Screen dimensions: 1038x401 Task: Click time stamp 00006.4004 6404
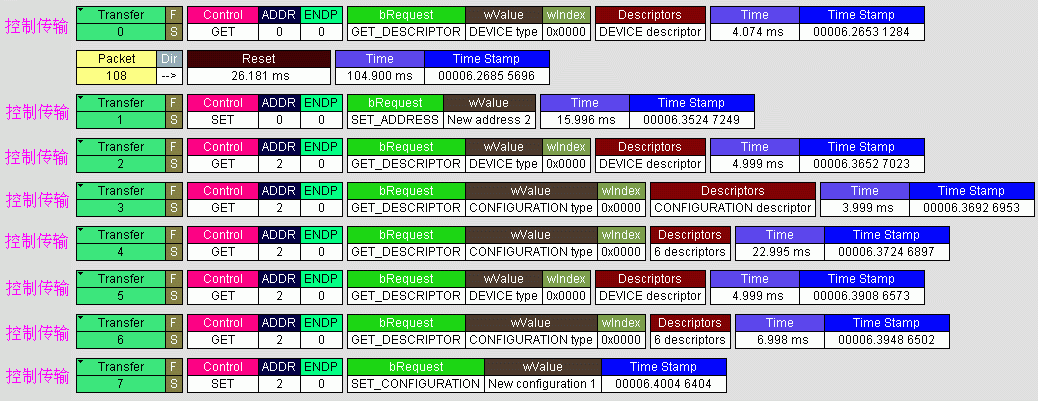pos(663,384)
